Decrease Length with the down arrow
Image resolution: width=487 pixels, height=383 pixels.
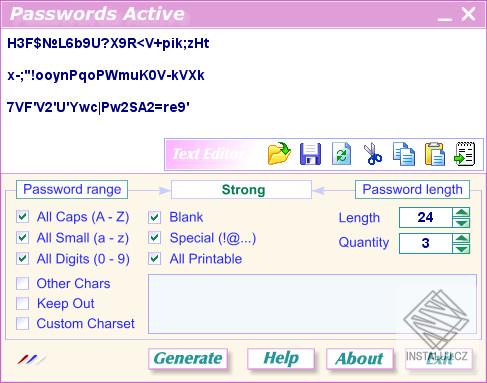pyautogui.click(x=461, y=223)
